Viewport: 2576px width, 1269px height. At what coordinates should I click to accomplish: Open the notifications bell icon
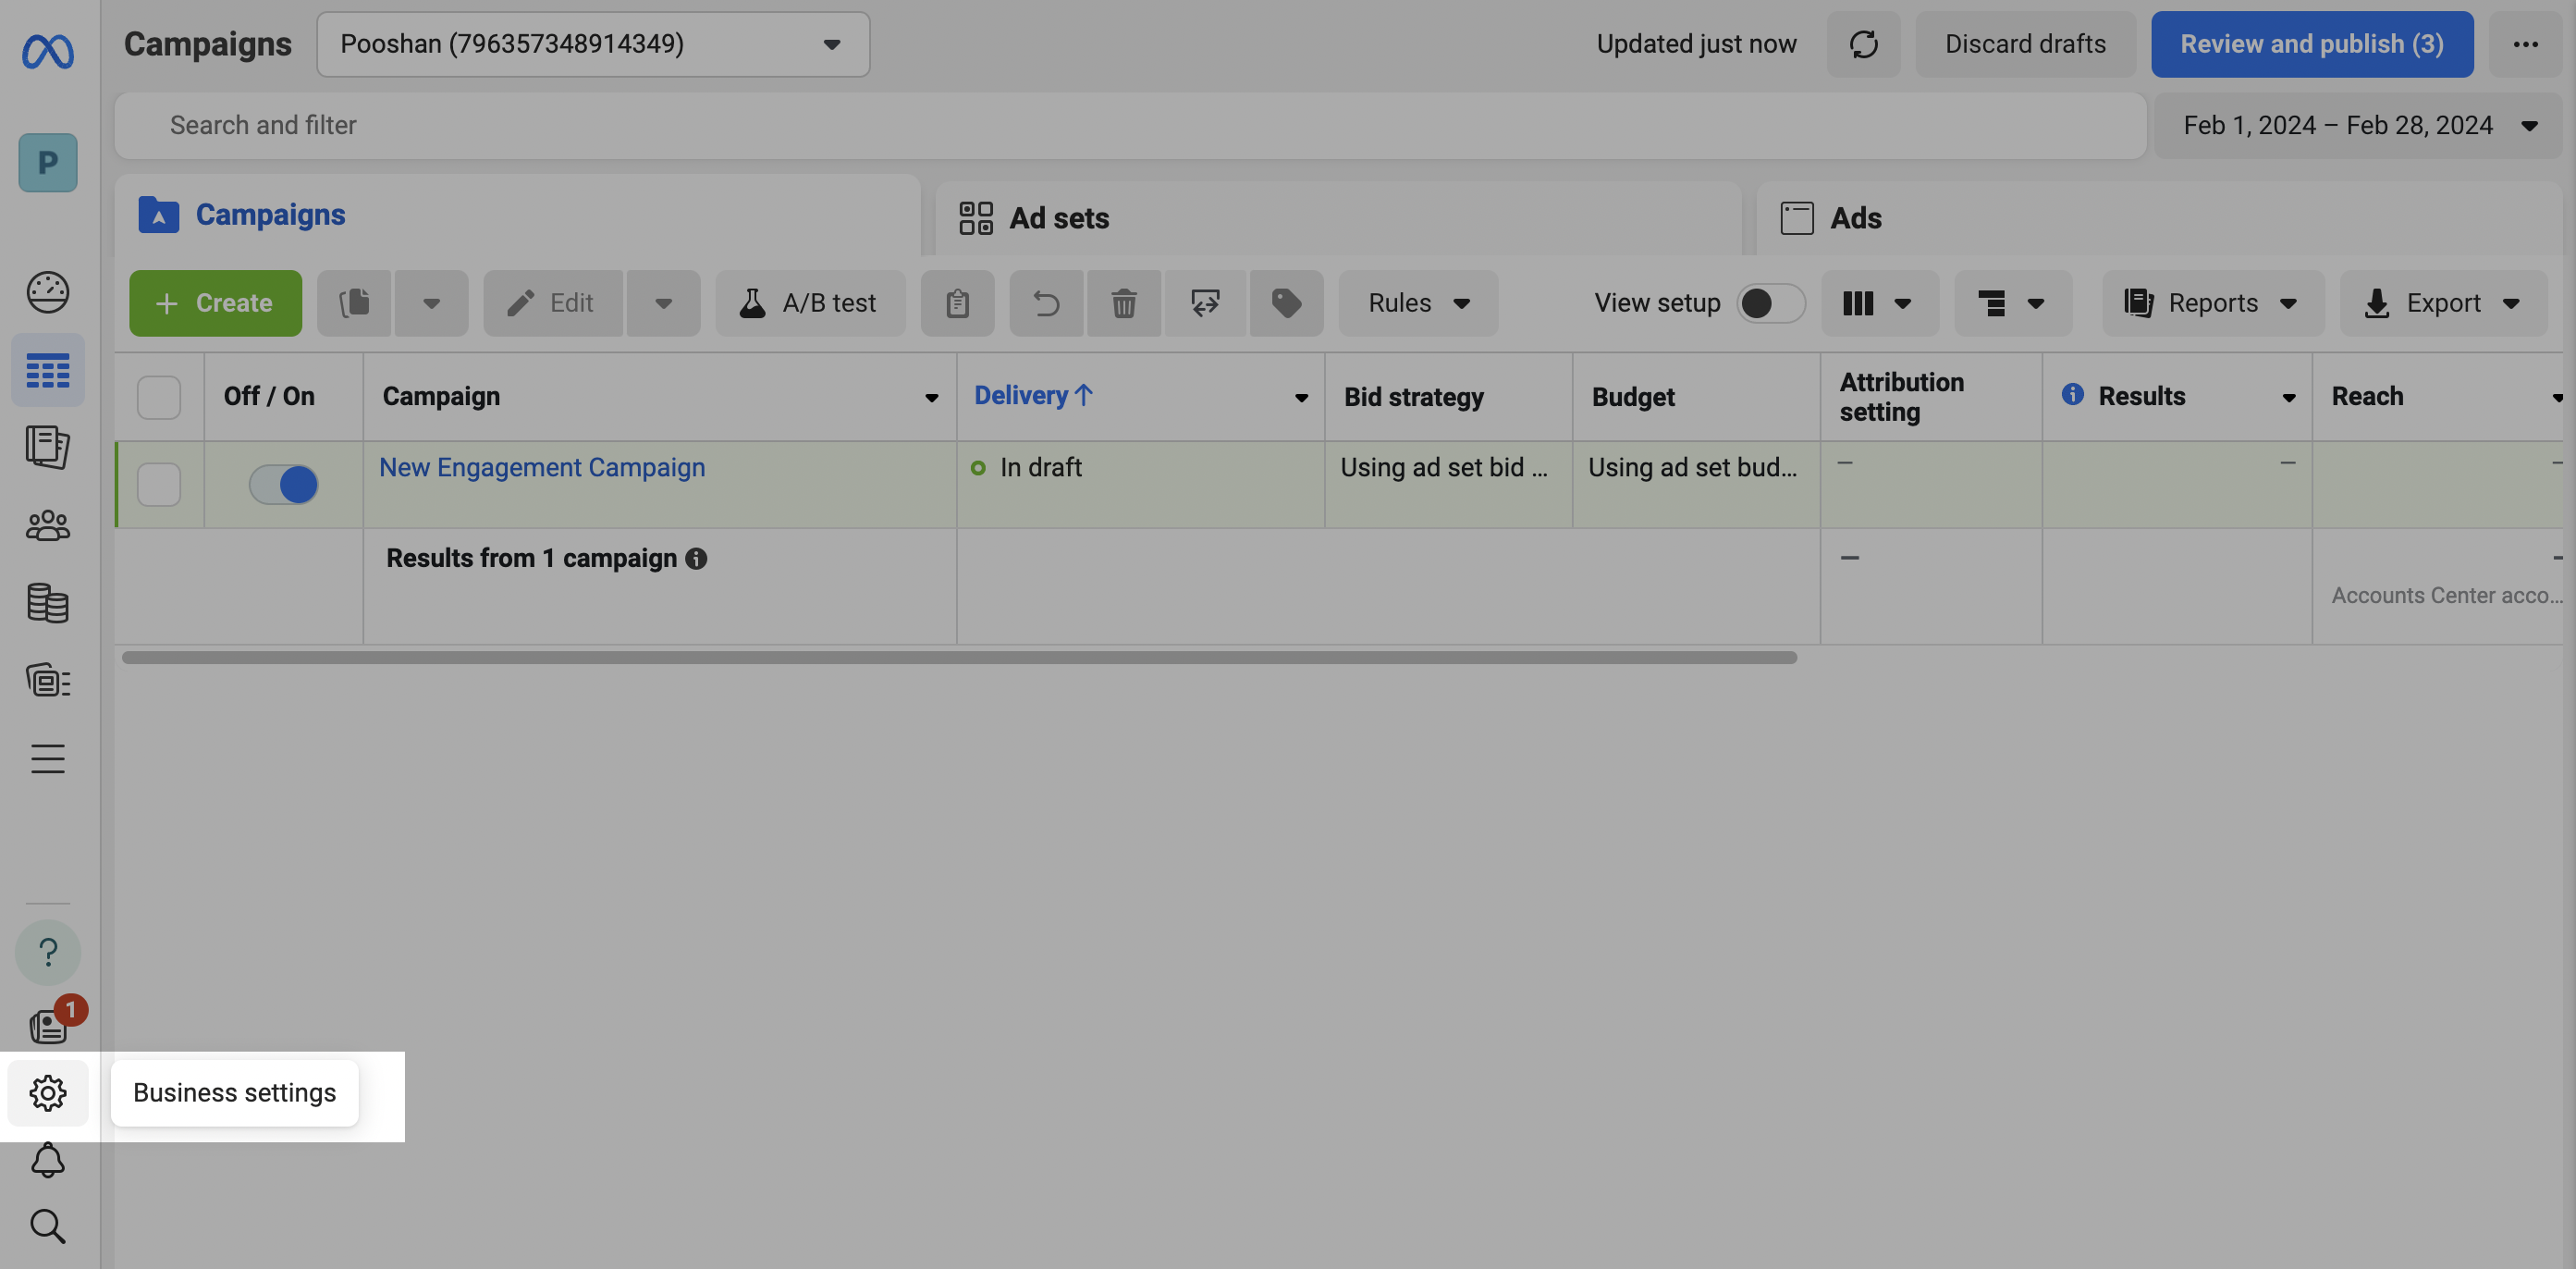pyautogui.click(x=47, y=1160)
